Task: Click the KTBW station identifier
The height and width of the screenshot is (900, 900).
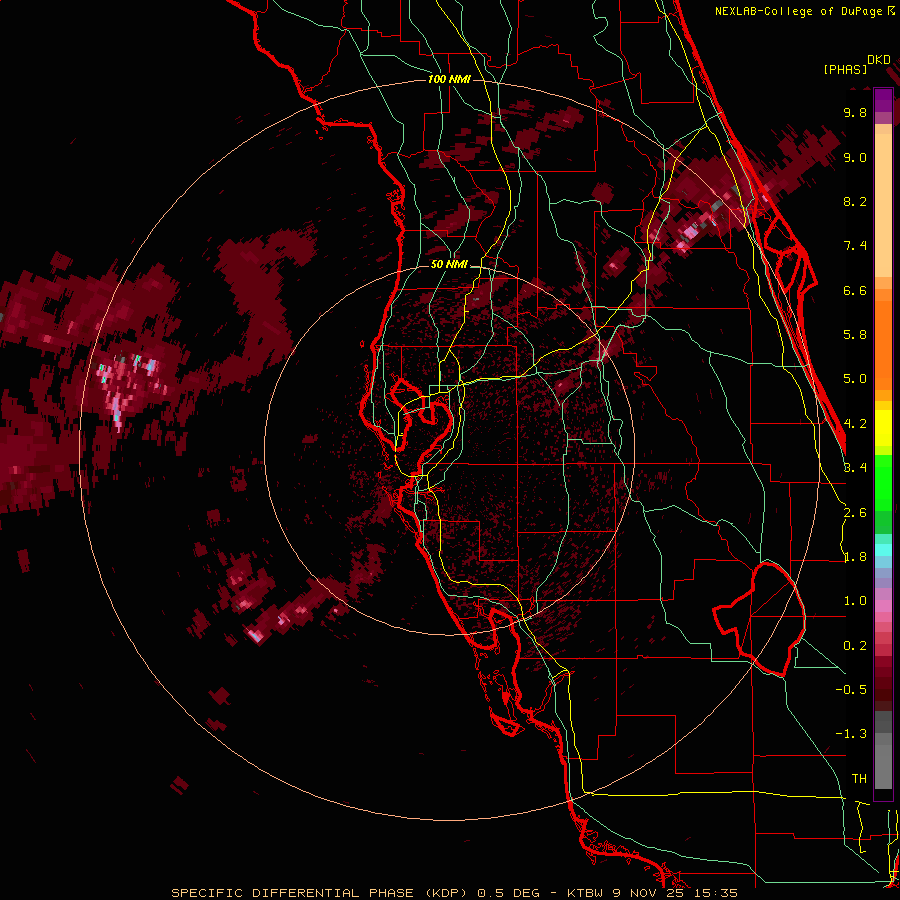Action: [x=586, y=893]
